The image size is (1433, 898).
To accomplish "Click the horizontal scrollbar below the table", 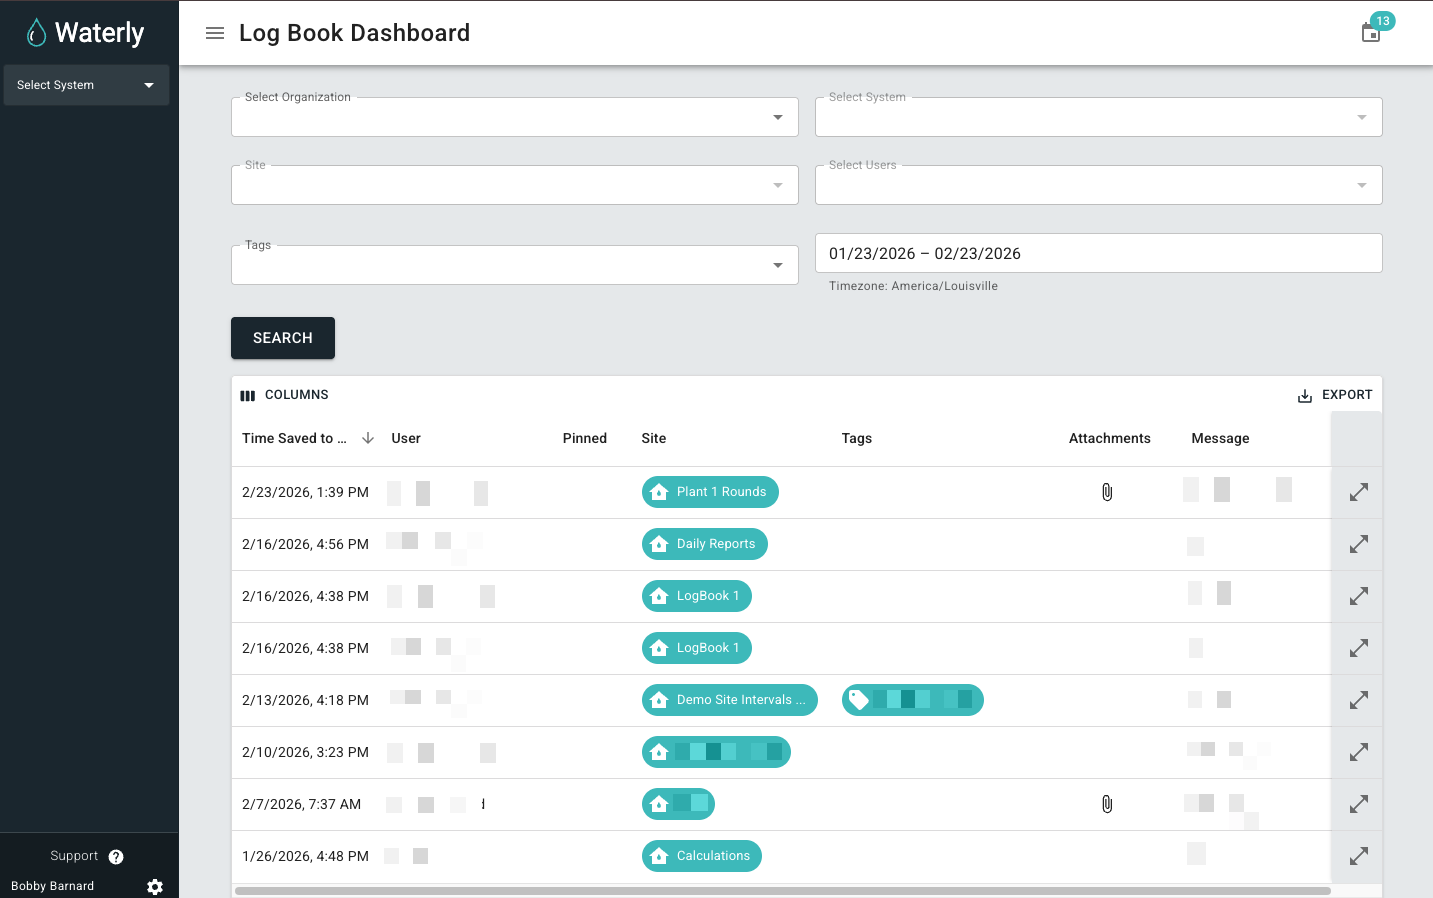I will click(782, 890).
